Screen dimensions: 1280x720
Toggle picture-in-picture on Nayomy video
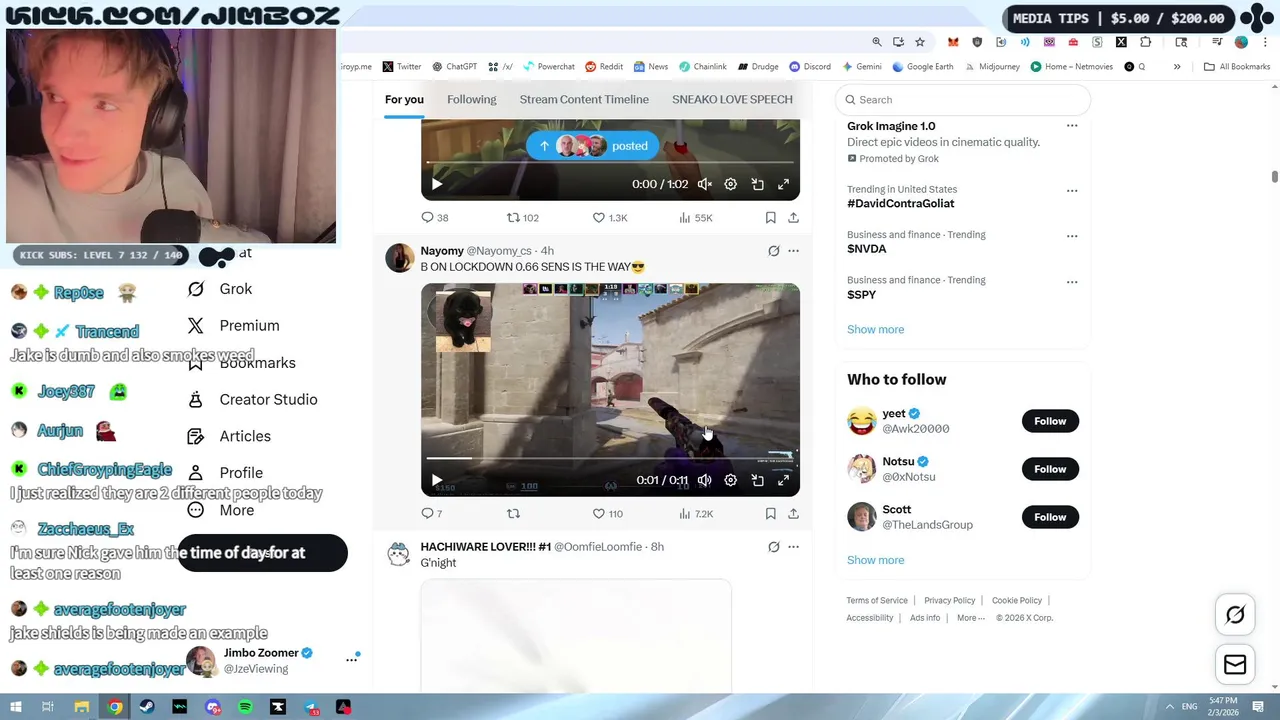pos(757,480)
